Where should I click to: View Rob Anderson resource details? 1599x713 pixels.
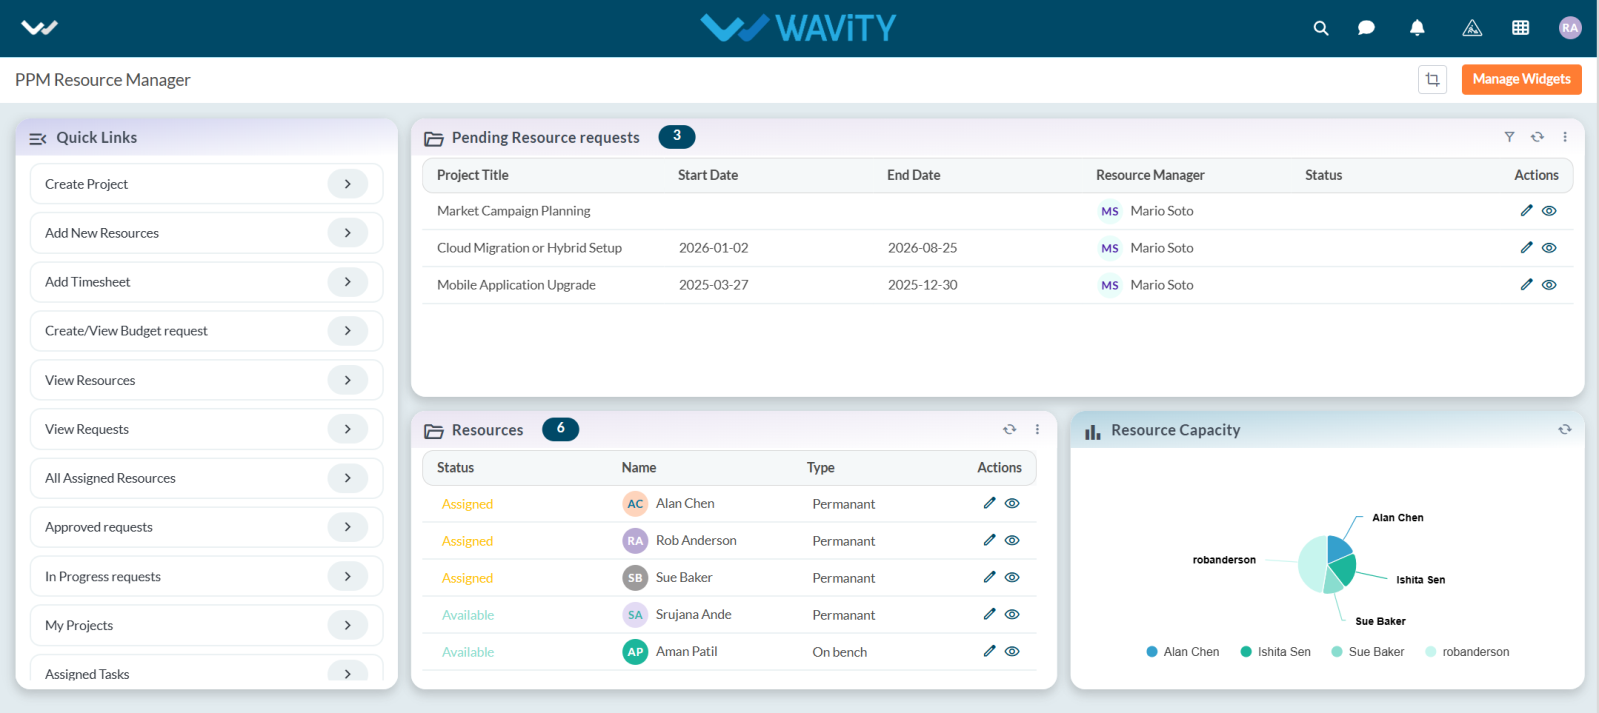tap(1012, 541)
